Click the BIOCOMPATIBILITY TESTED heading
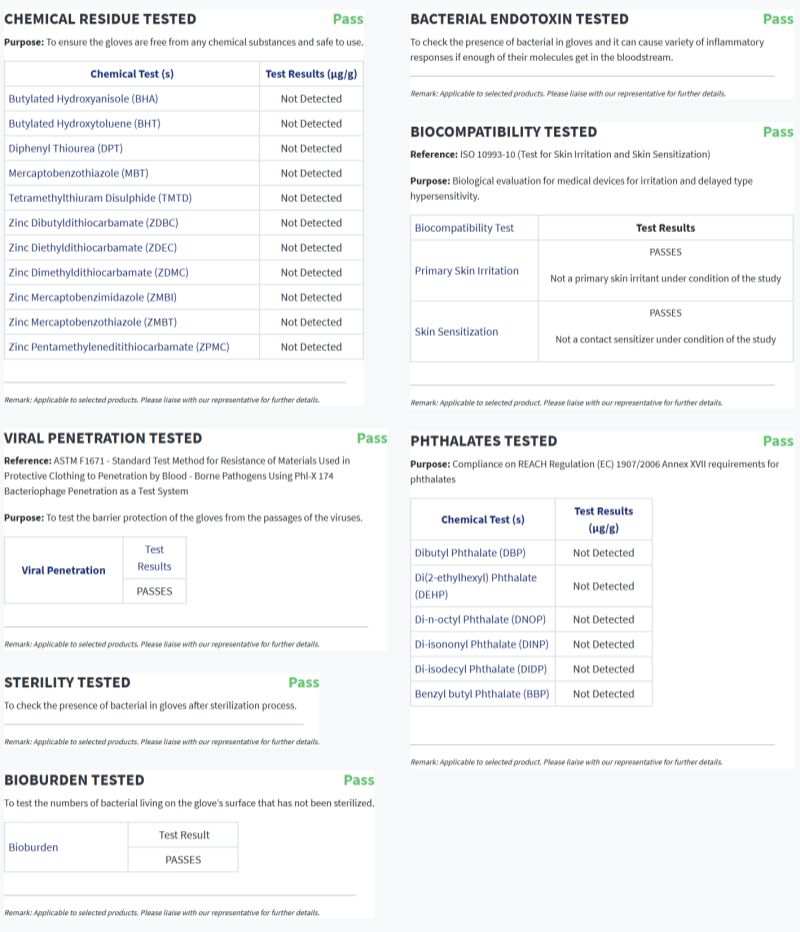 pyautogui.click(x=503, y=132)
